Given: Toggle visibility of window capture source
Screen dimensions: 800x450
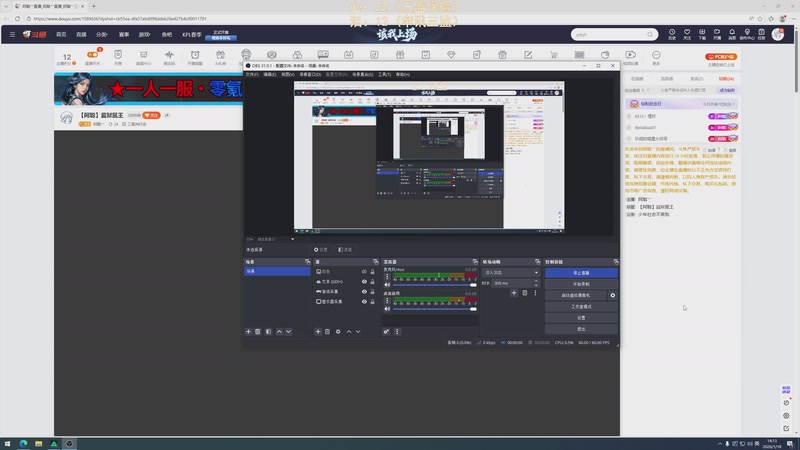Looking at the screenshot, I should pyautogui.click(x=364, y=291).
